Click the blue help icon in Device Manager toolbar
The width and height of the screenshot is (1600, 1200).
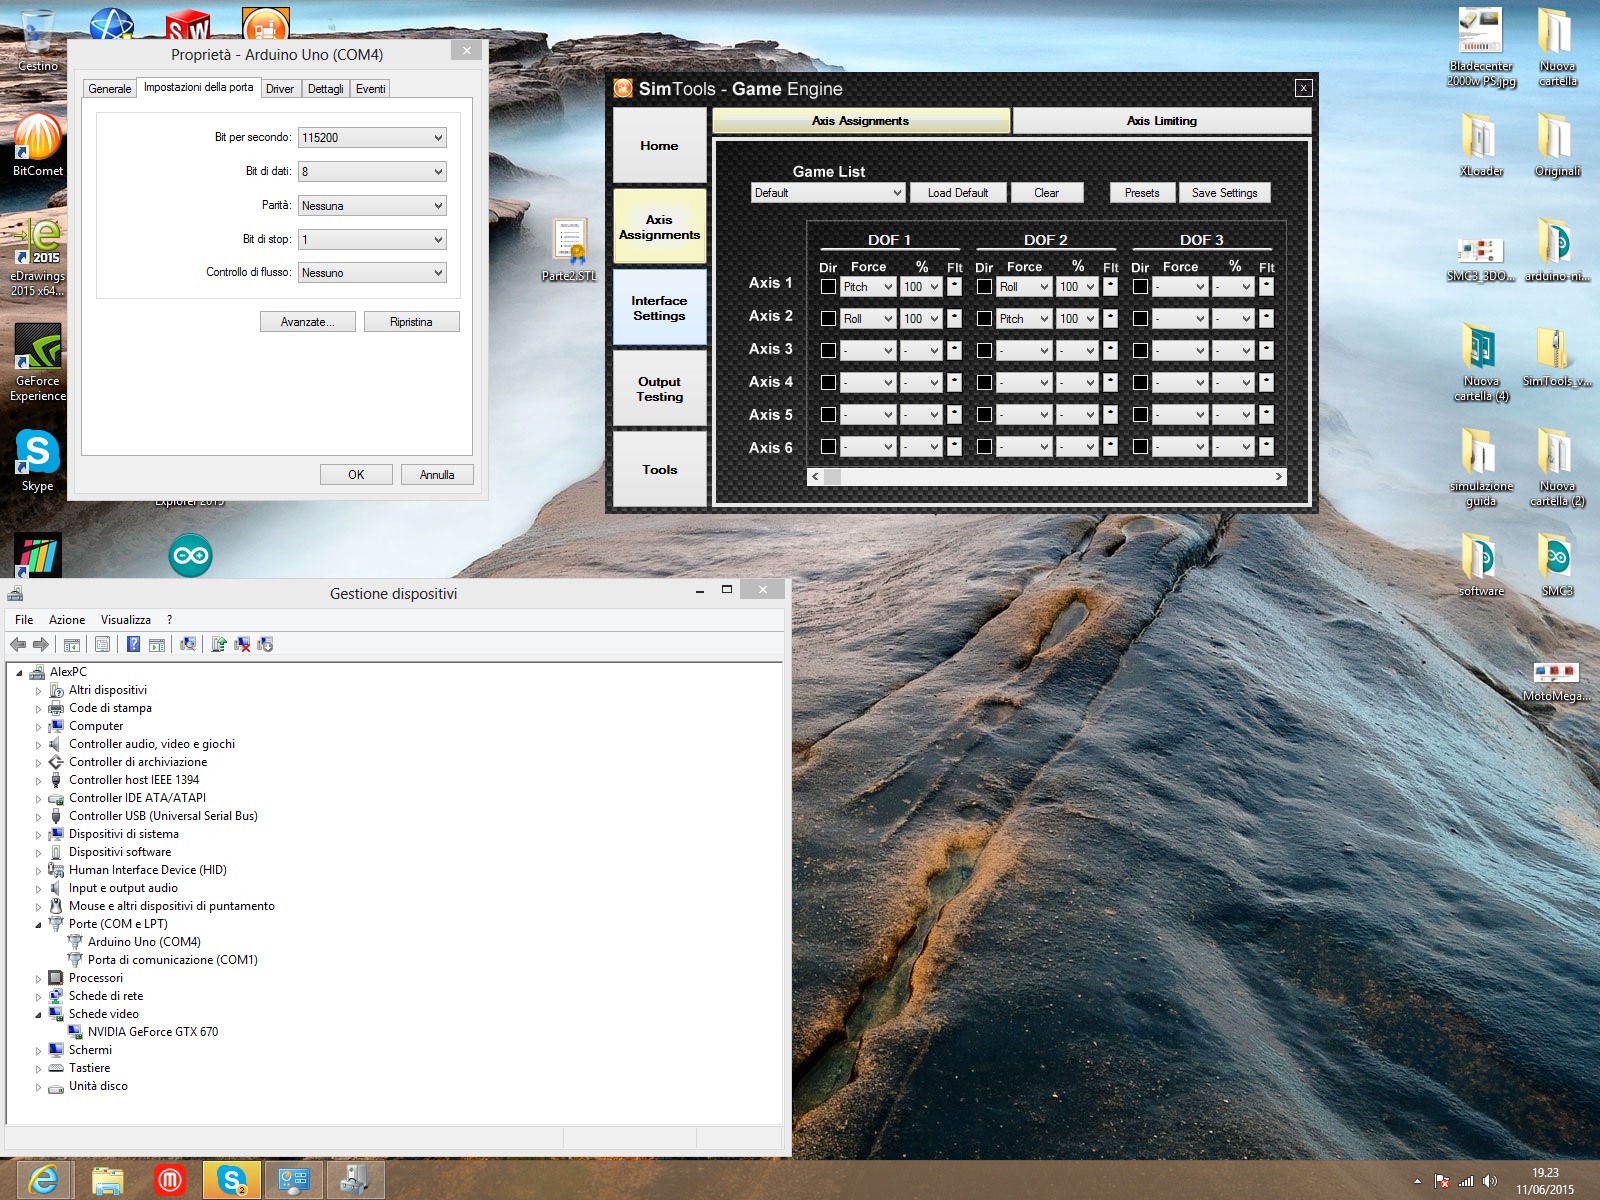133,645
